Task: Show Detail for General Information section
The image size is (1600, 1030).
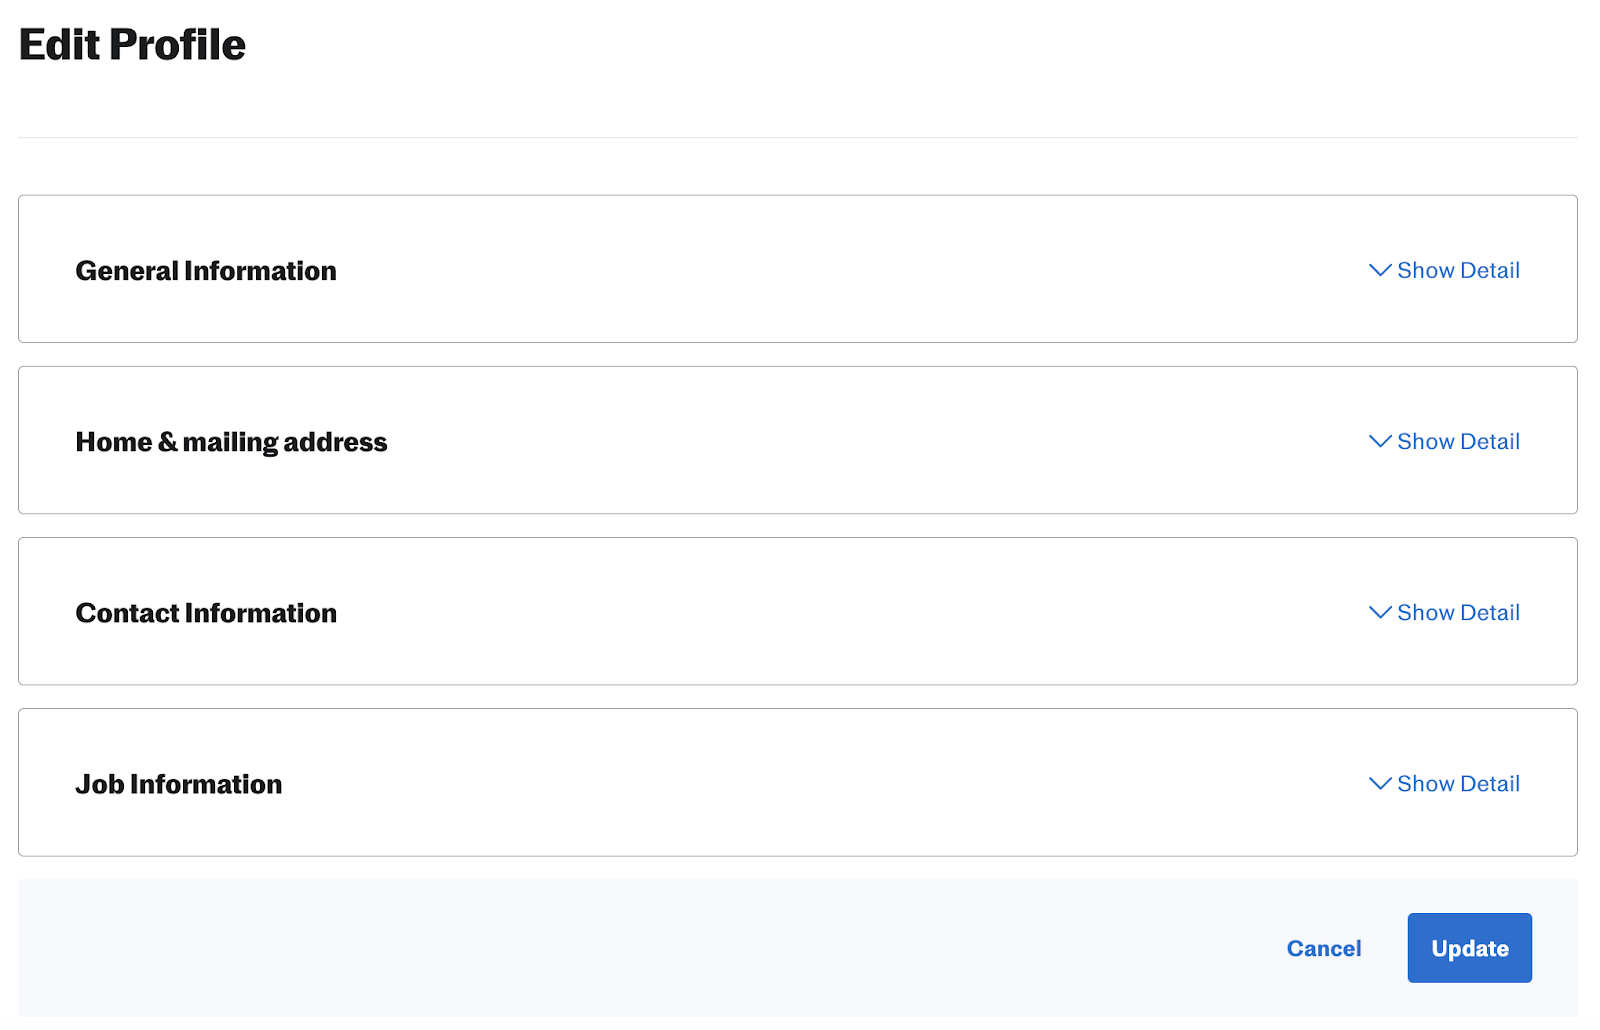Action: 1458,270
